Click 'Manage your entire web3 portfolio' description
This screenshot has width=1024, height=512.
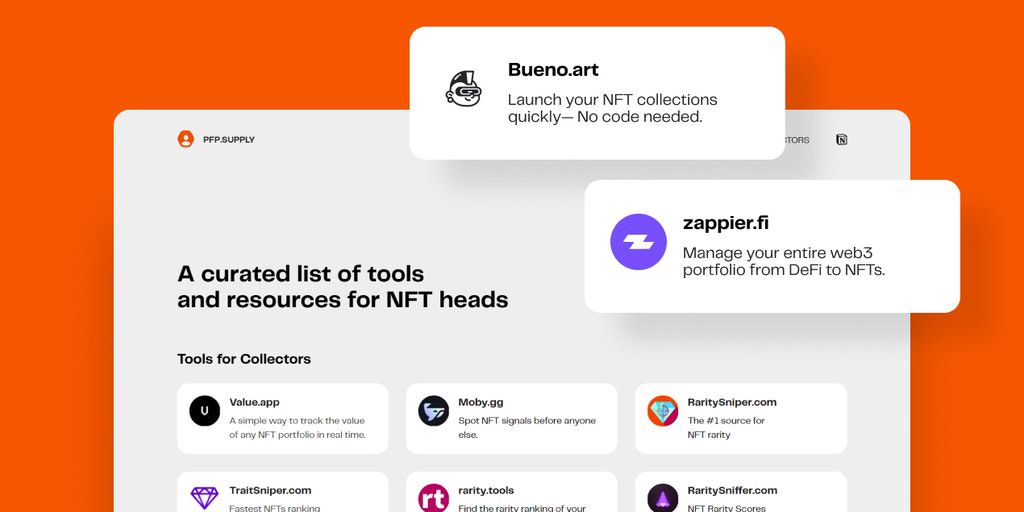(784, 261)
